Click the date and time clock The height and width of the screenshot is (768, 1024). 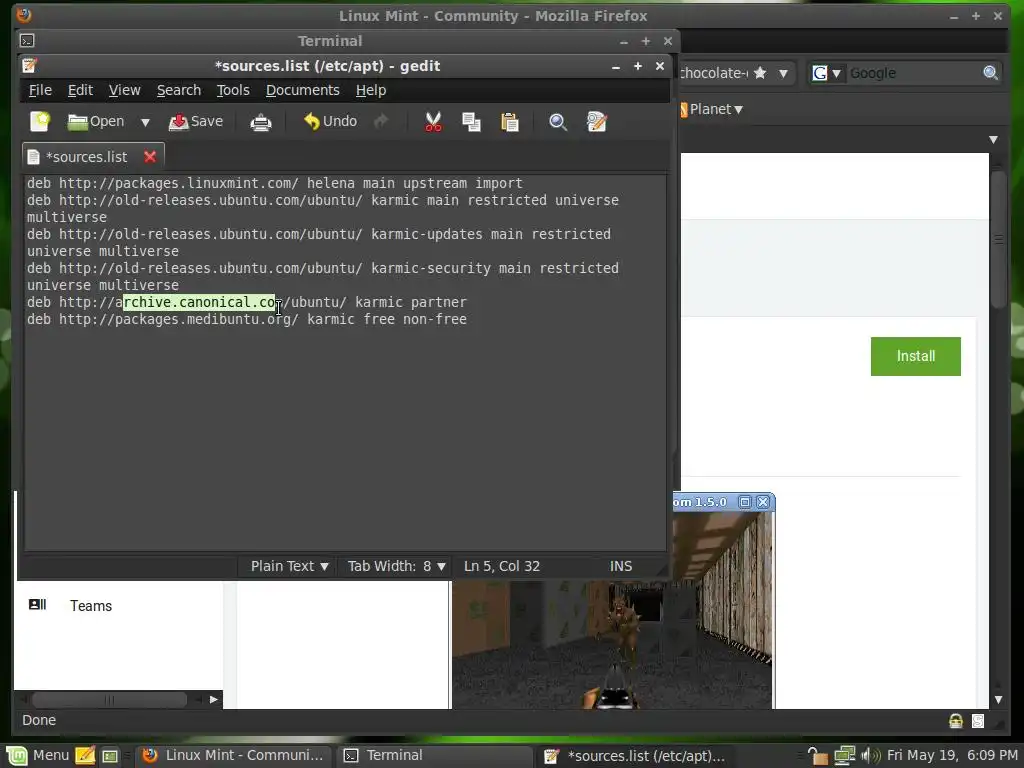point(952,756)
